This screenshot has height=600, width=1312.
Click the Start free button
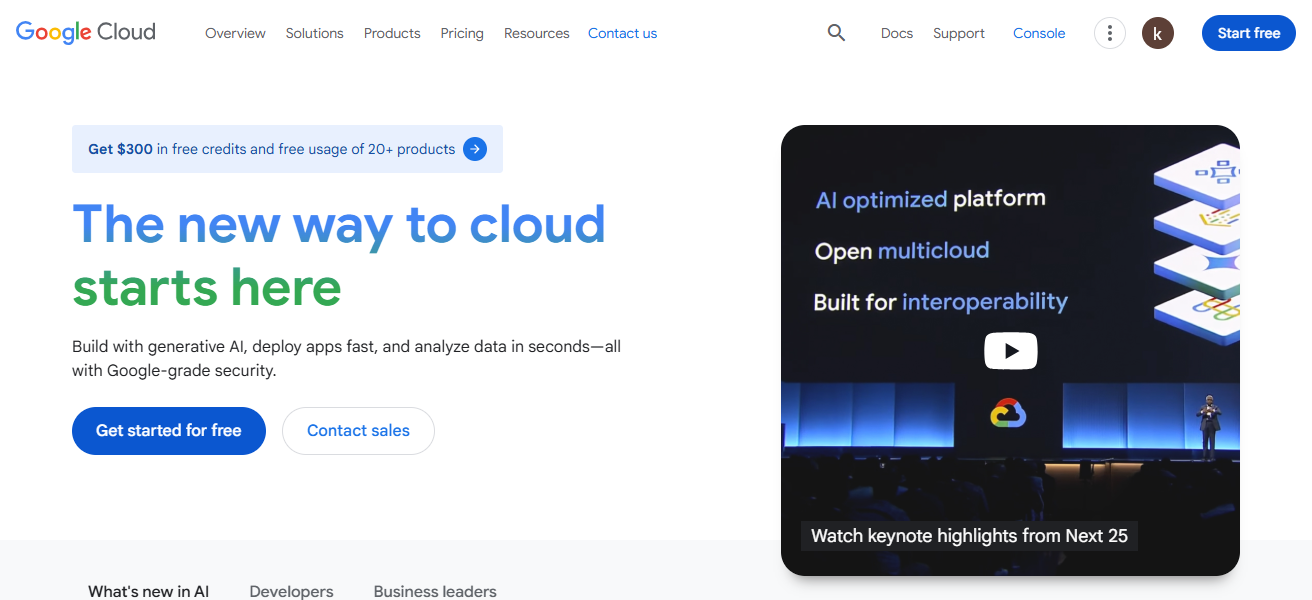(1248, 32)
